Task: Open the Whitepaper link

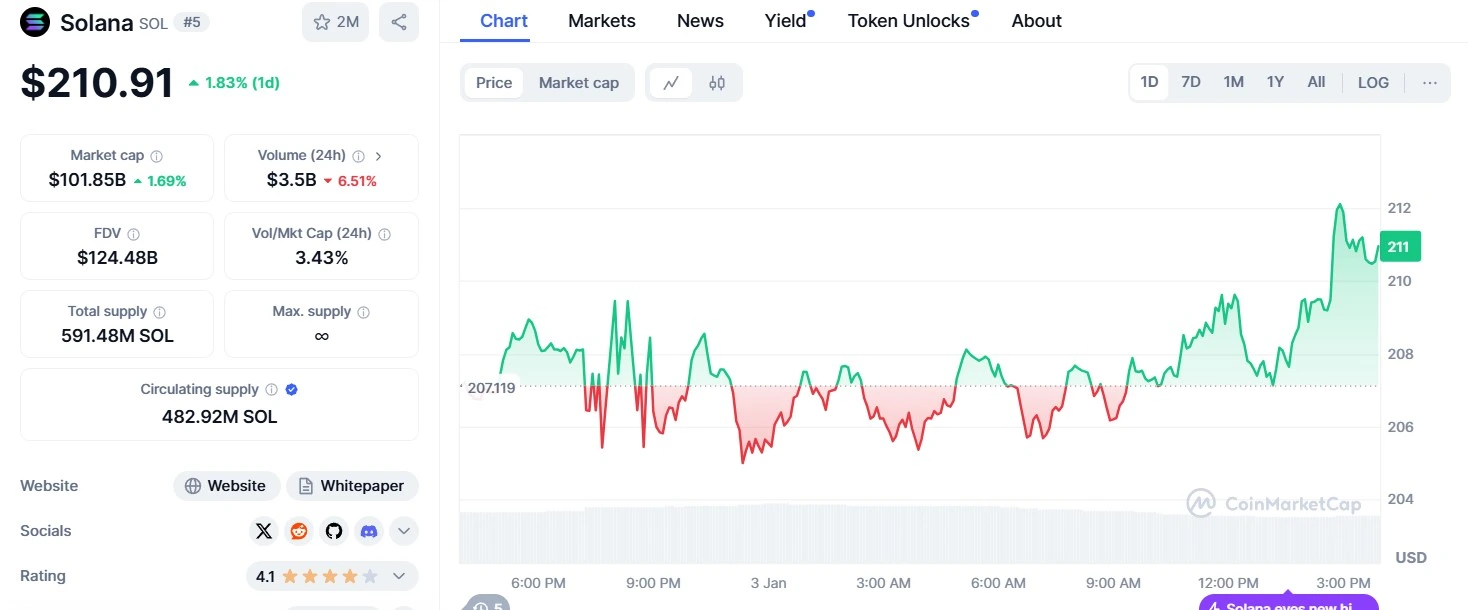Action: 352,486
